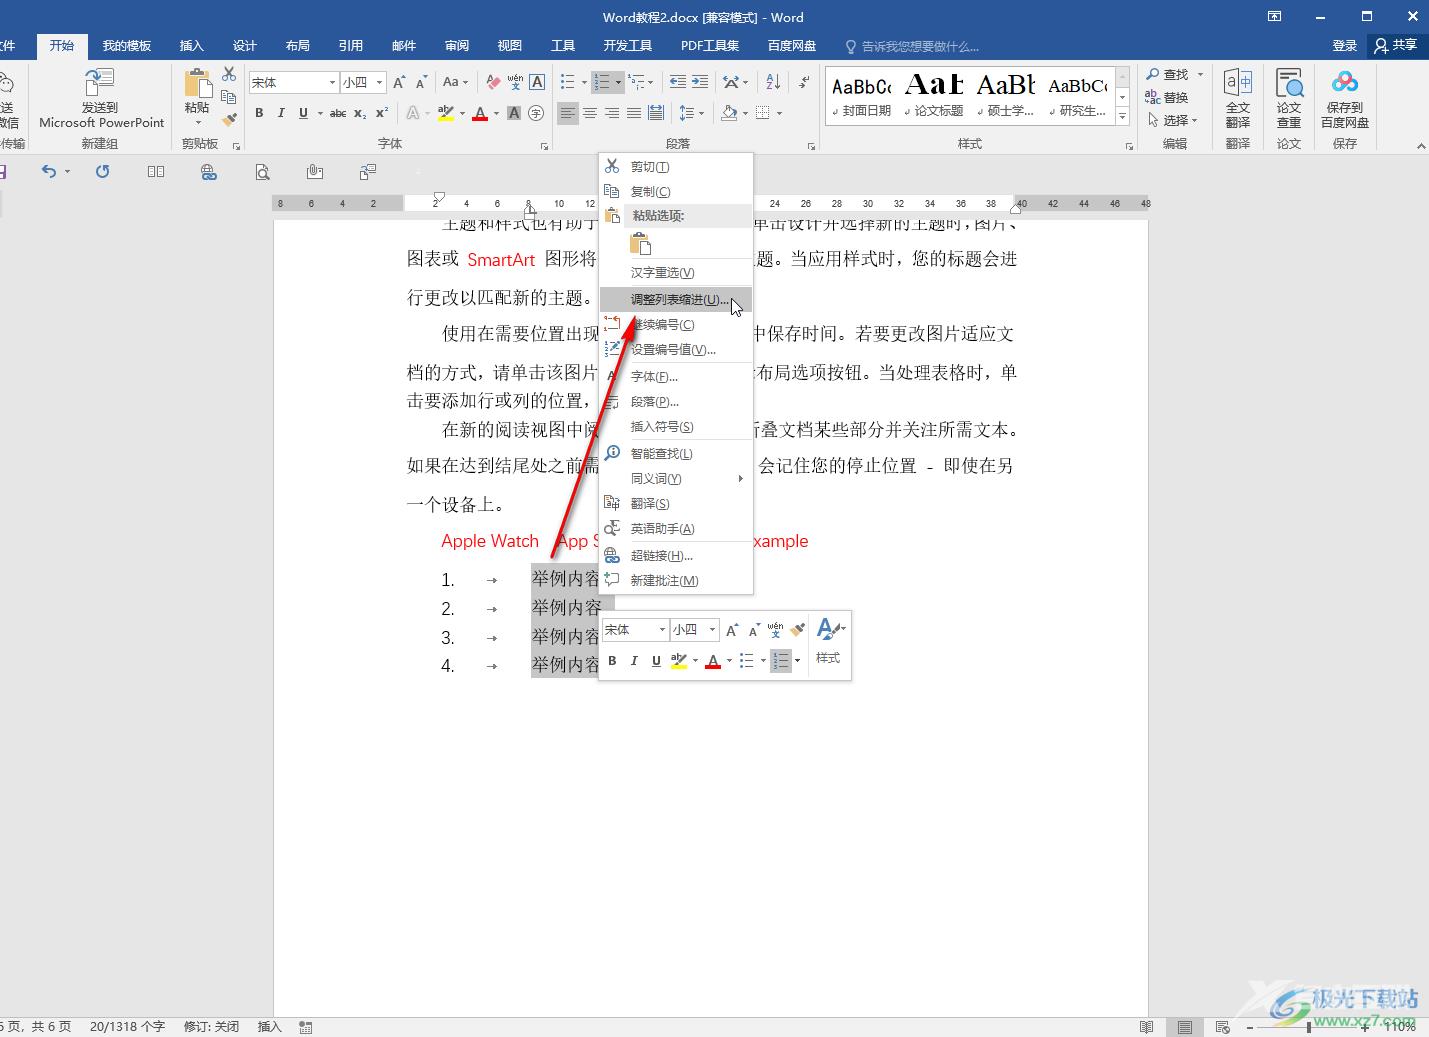Click the Redo icon in quick access toolbar
1429x1037 pixels.
point(102,172)
